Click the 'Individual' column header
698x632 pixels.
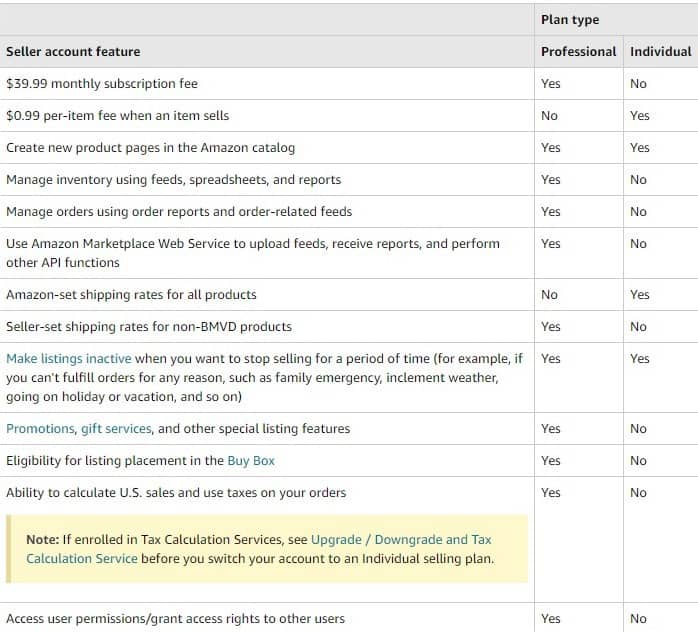coord(661,52)
